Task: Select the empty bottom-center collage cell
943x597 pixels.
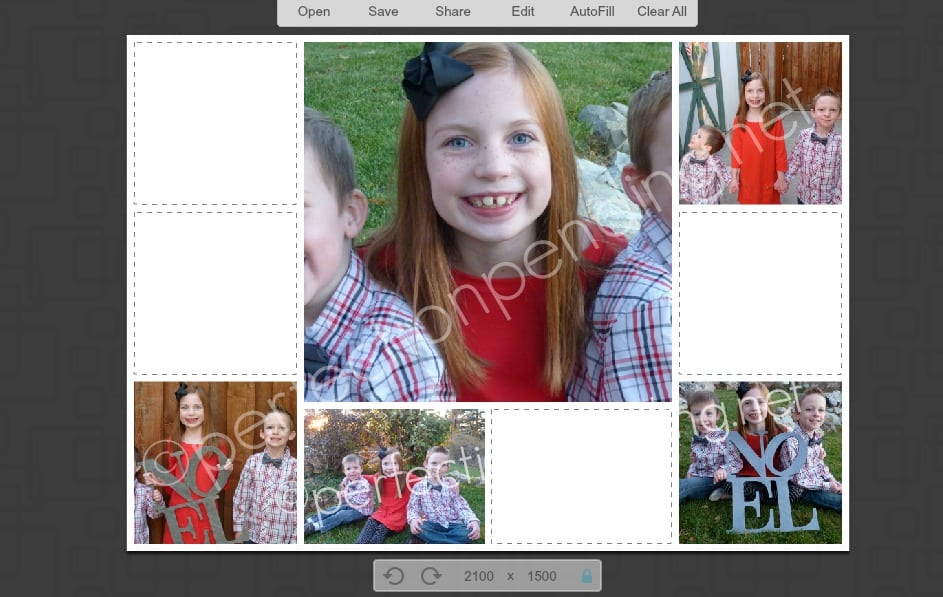Action: 582,476
